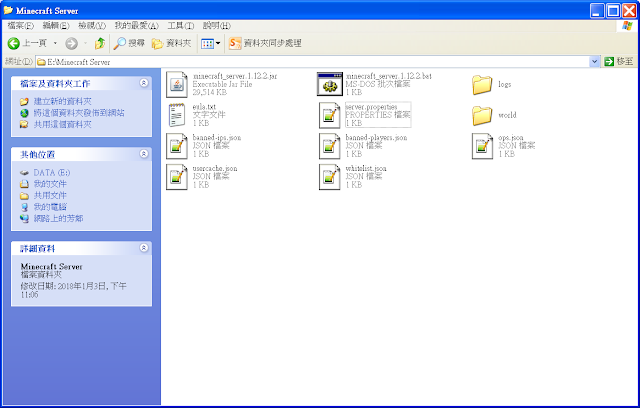
Task: Select the eula.txt document icon
Action: 177,115
